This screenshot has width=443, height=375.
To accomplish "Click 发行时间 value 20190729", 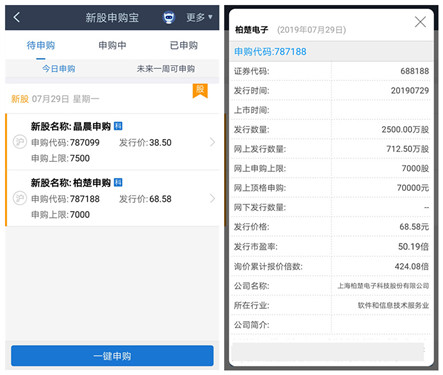I will click(x=410, y=91).
